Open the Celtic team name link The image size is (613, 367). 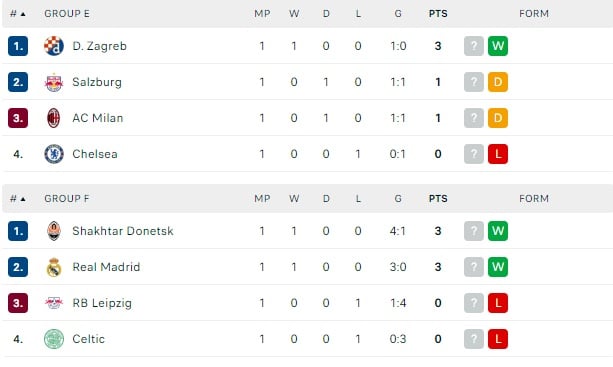pos(89,339)
